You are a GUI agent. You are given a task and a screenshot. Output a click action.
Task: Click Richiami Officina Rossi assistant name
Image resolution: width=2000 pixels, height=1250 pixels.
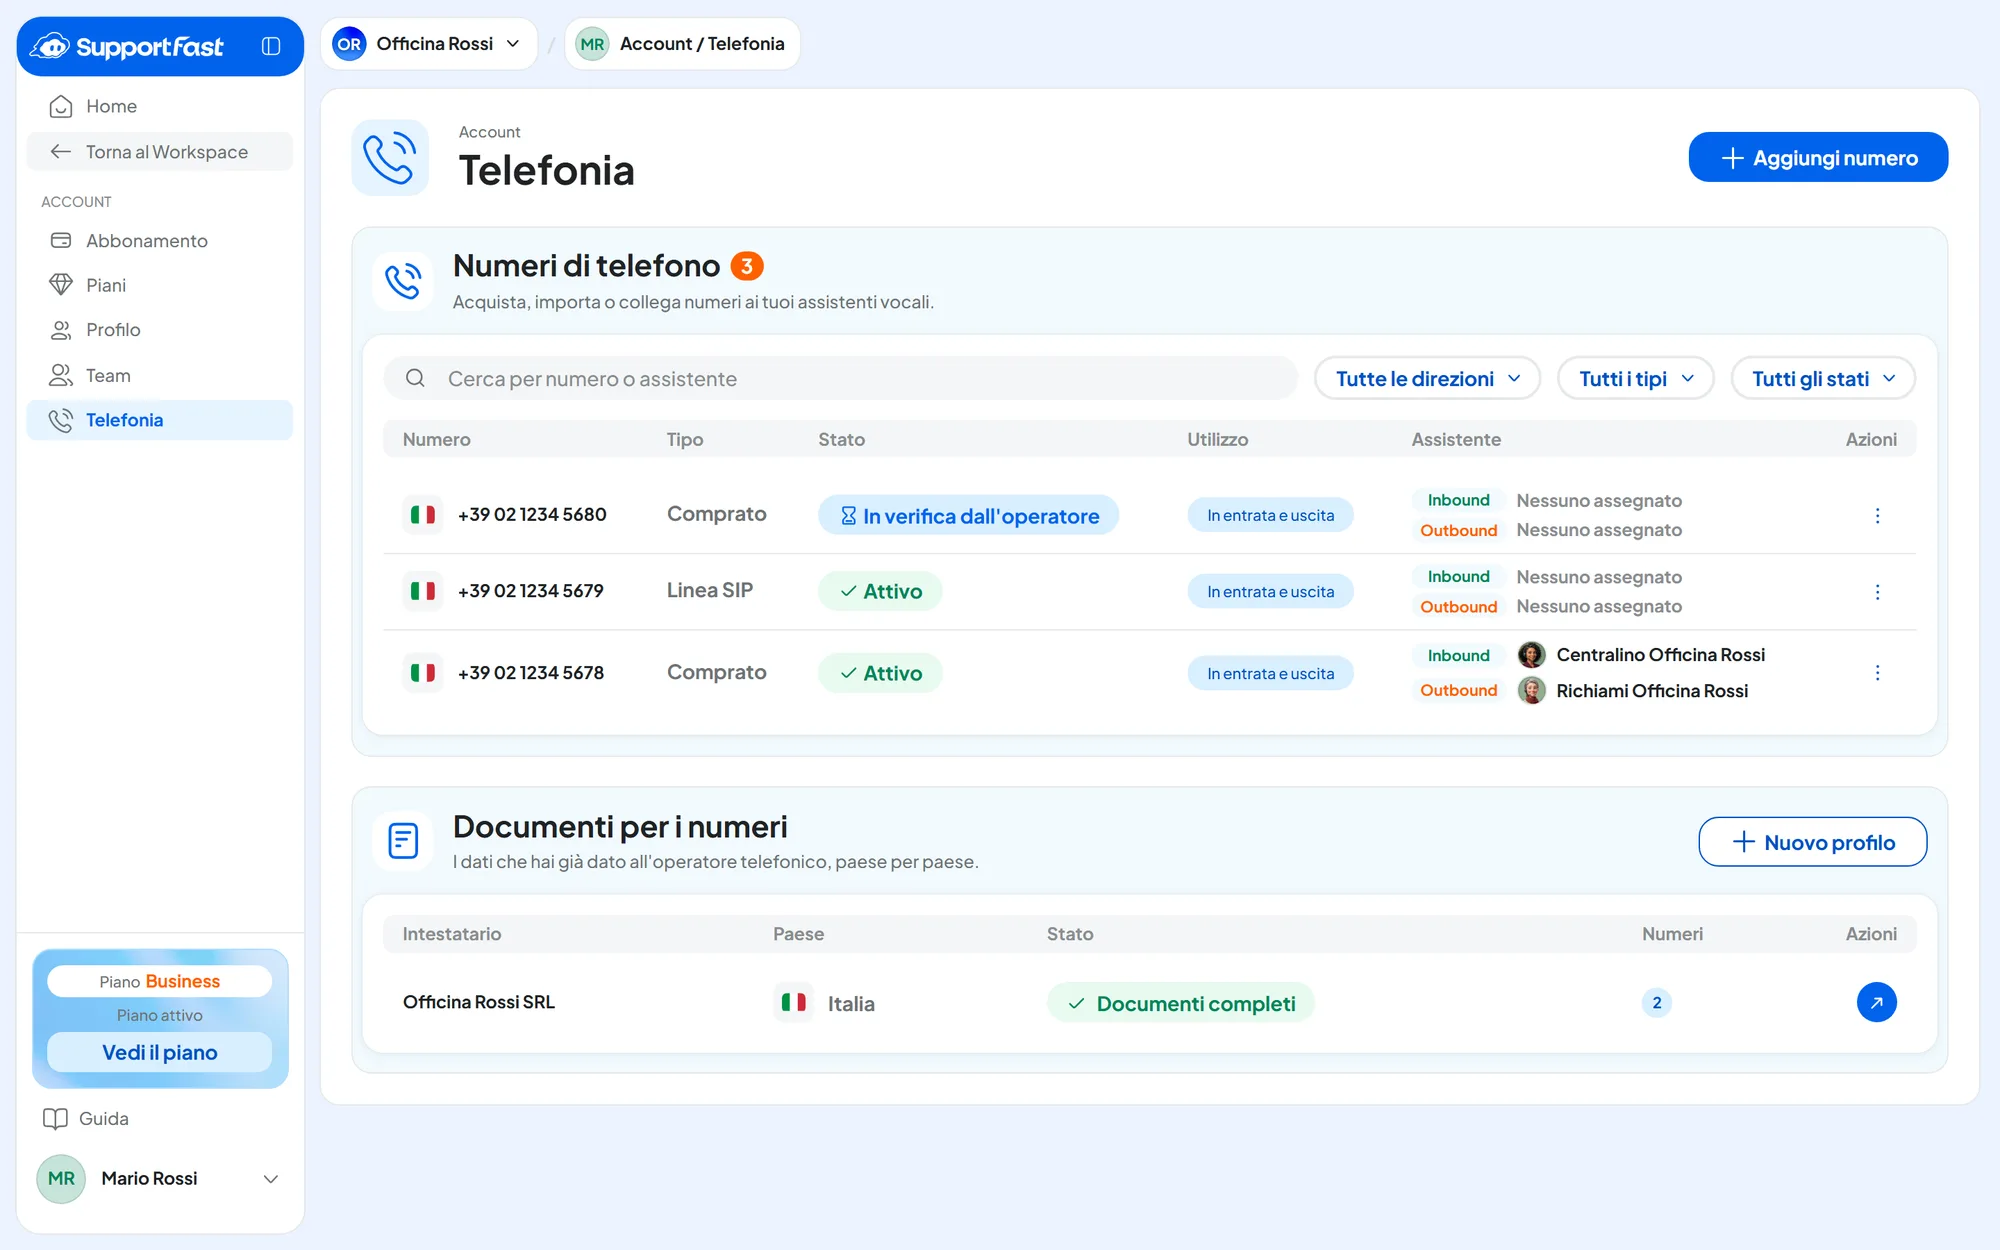tap(1652, 690)
